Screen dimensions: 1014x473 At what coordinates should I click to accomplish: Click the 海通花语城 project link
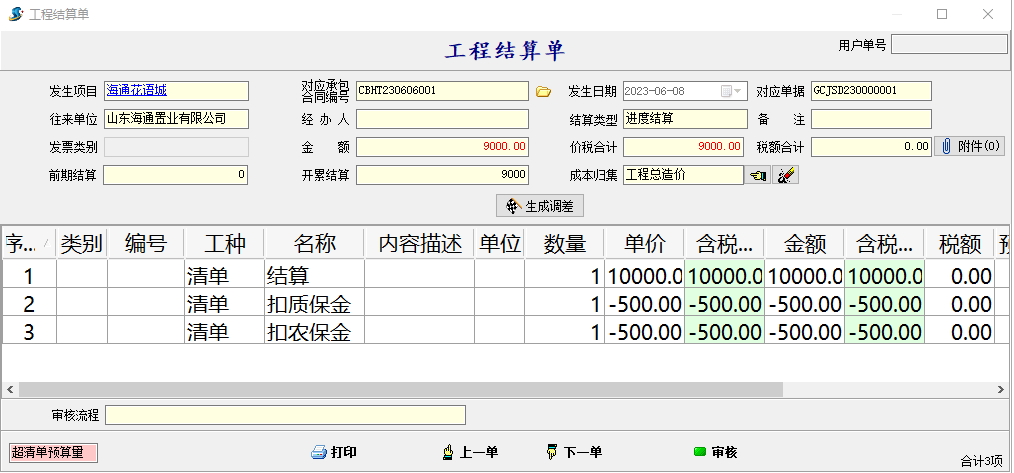[x=137, y=91]
